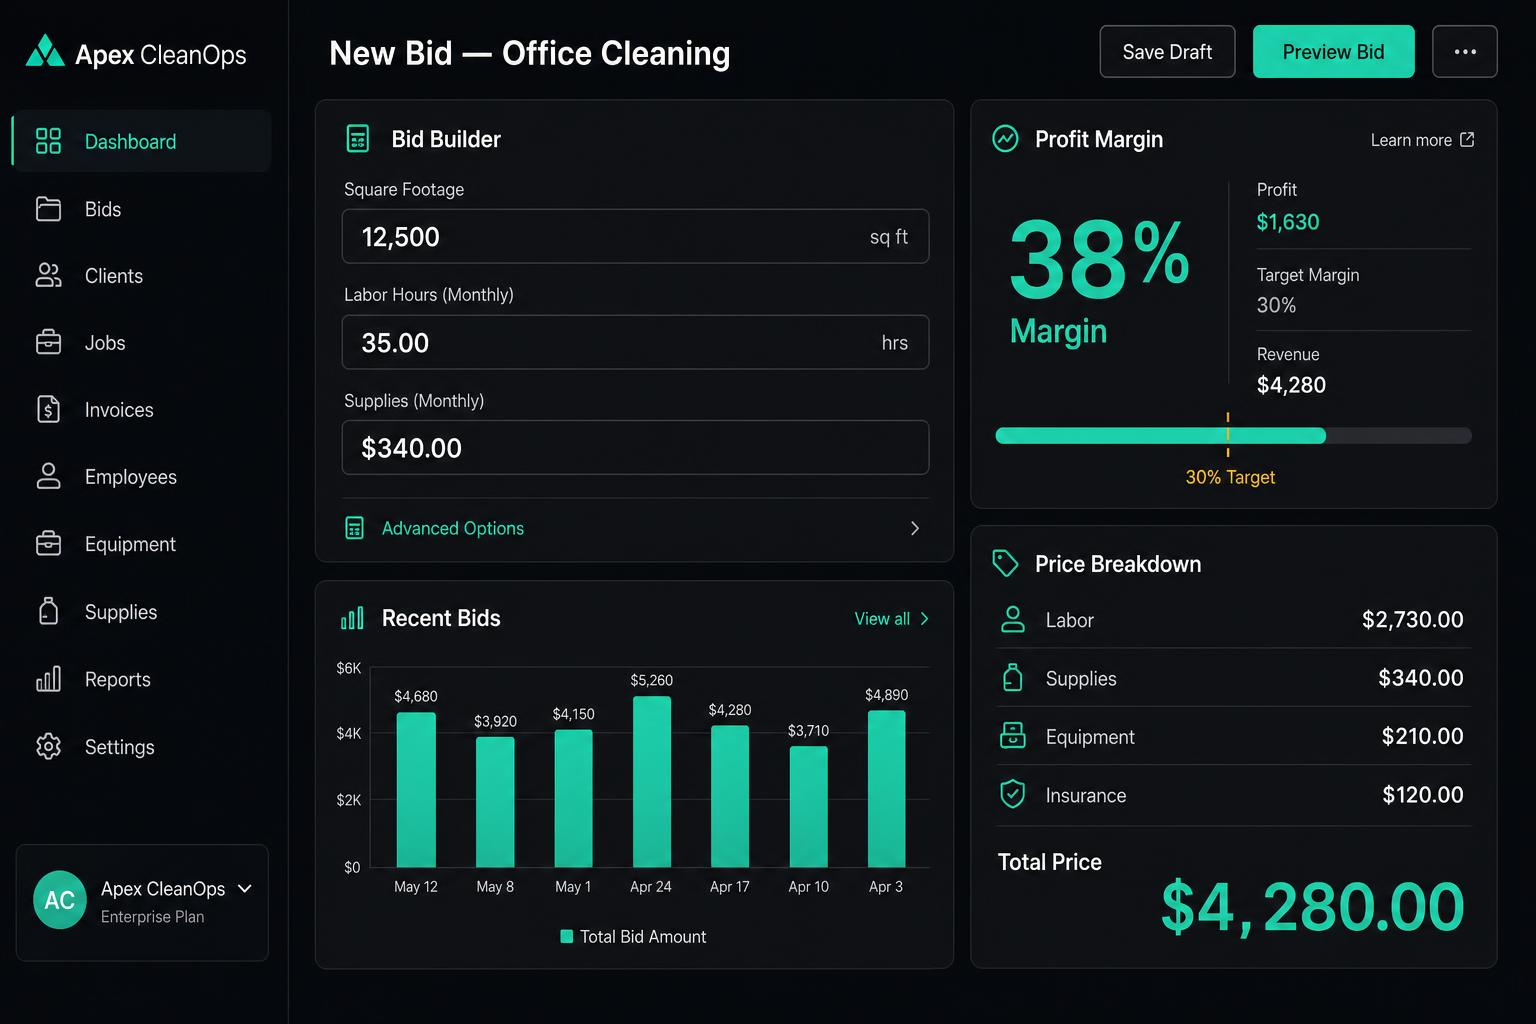Click the Supplies bottle icon
Viewport: 1536px width, 1024px height.
pyautogui.click(x=48, y=611)
